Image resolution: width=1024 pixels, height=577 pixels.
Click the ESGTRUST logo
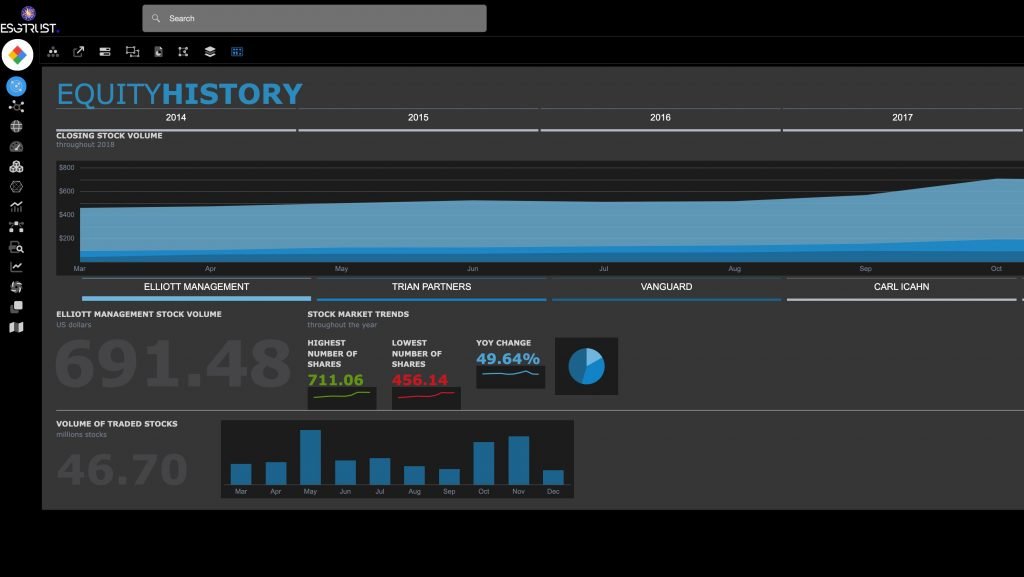click(x=29, y=20)
